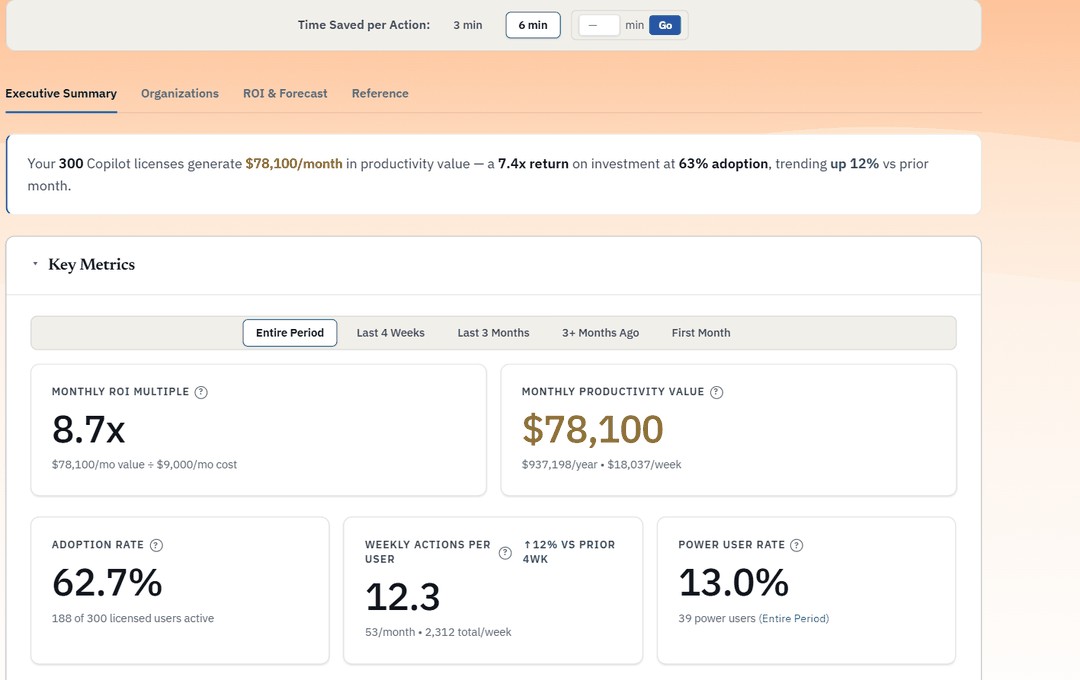Viewport: 1080px width, 680px height.
Task: Click the (Entire Period) power users link
Action: tap(793, 619)
